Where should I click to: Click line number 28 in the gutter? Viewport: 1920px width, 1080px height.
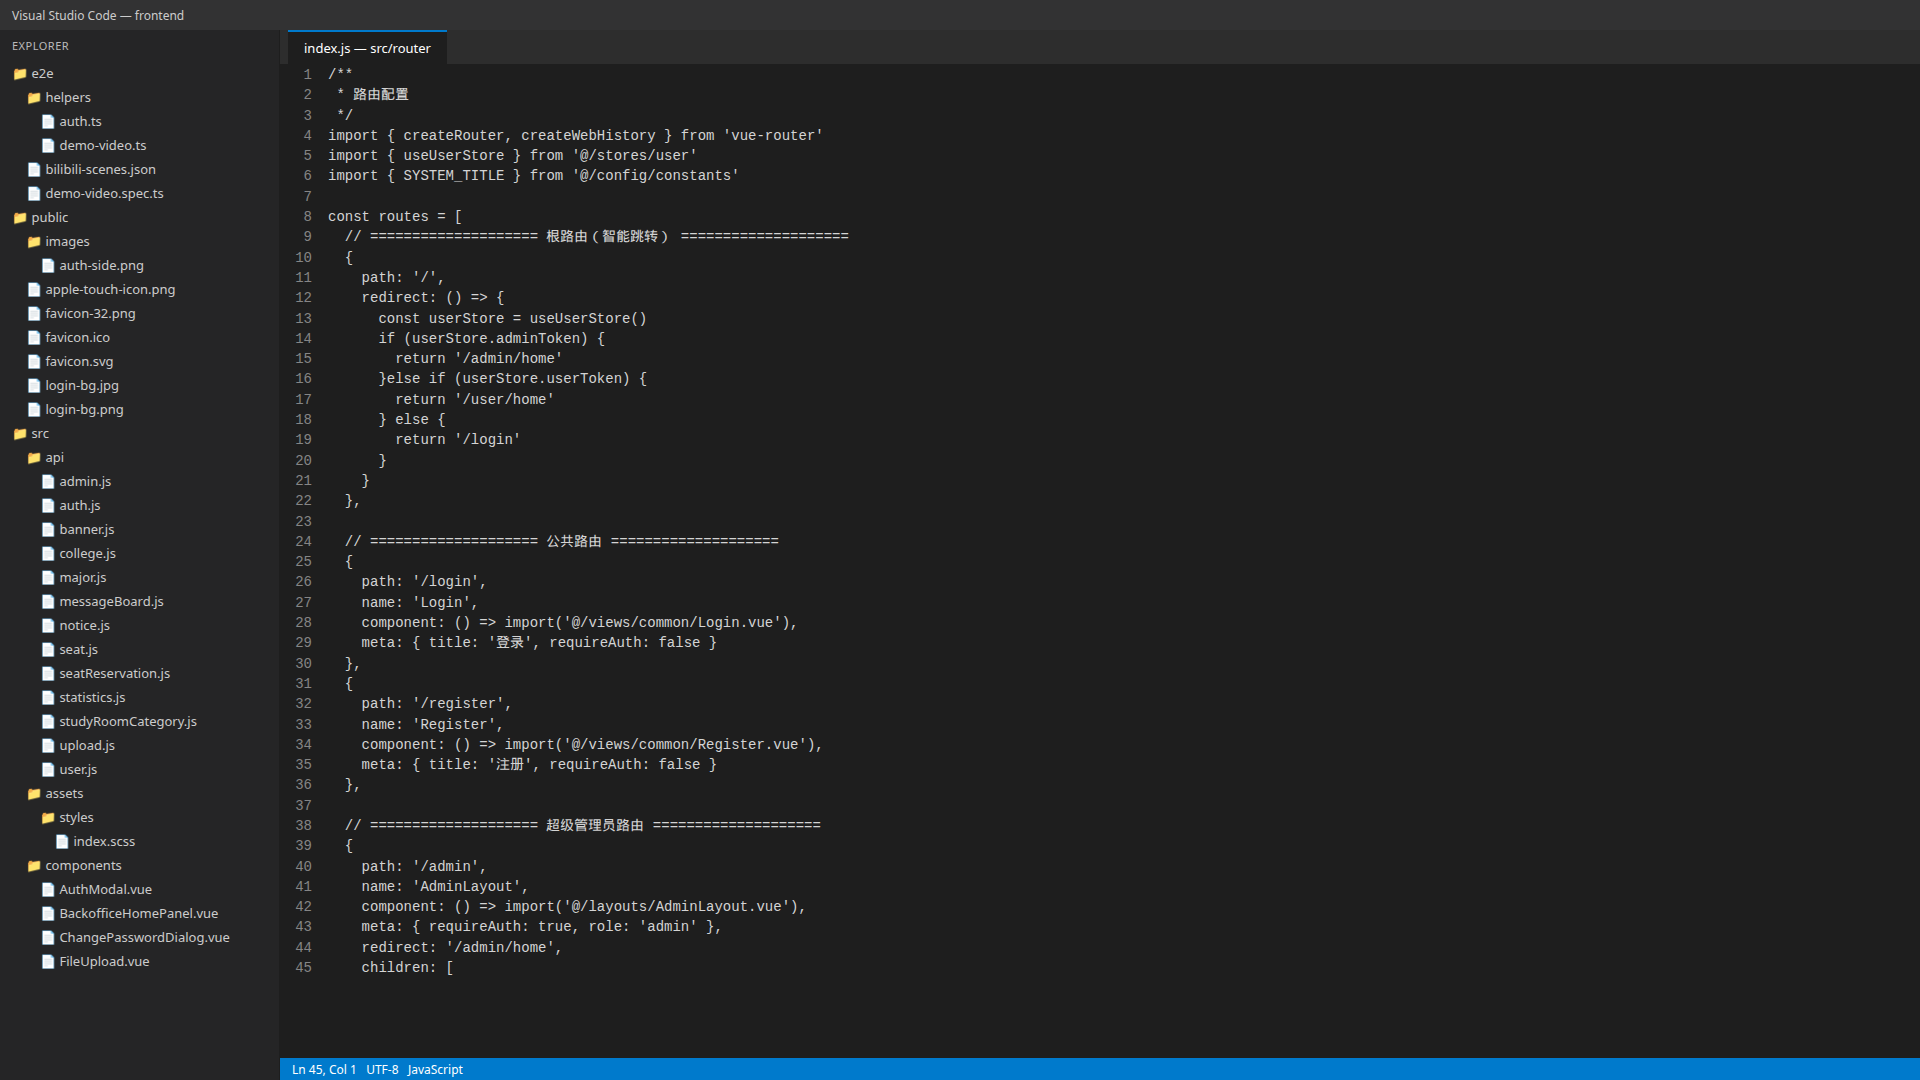click(303, 623)
